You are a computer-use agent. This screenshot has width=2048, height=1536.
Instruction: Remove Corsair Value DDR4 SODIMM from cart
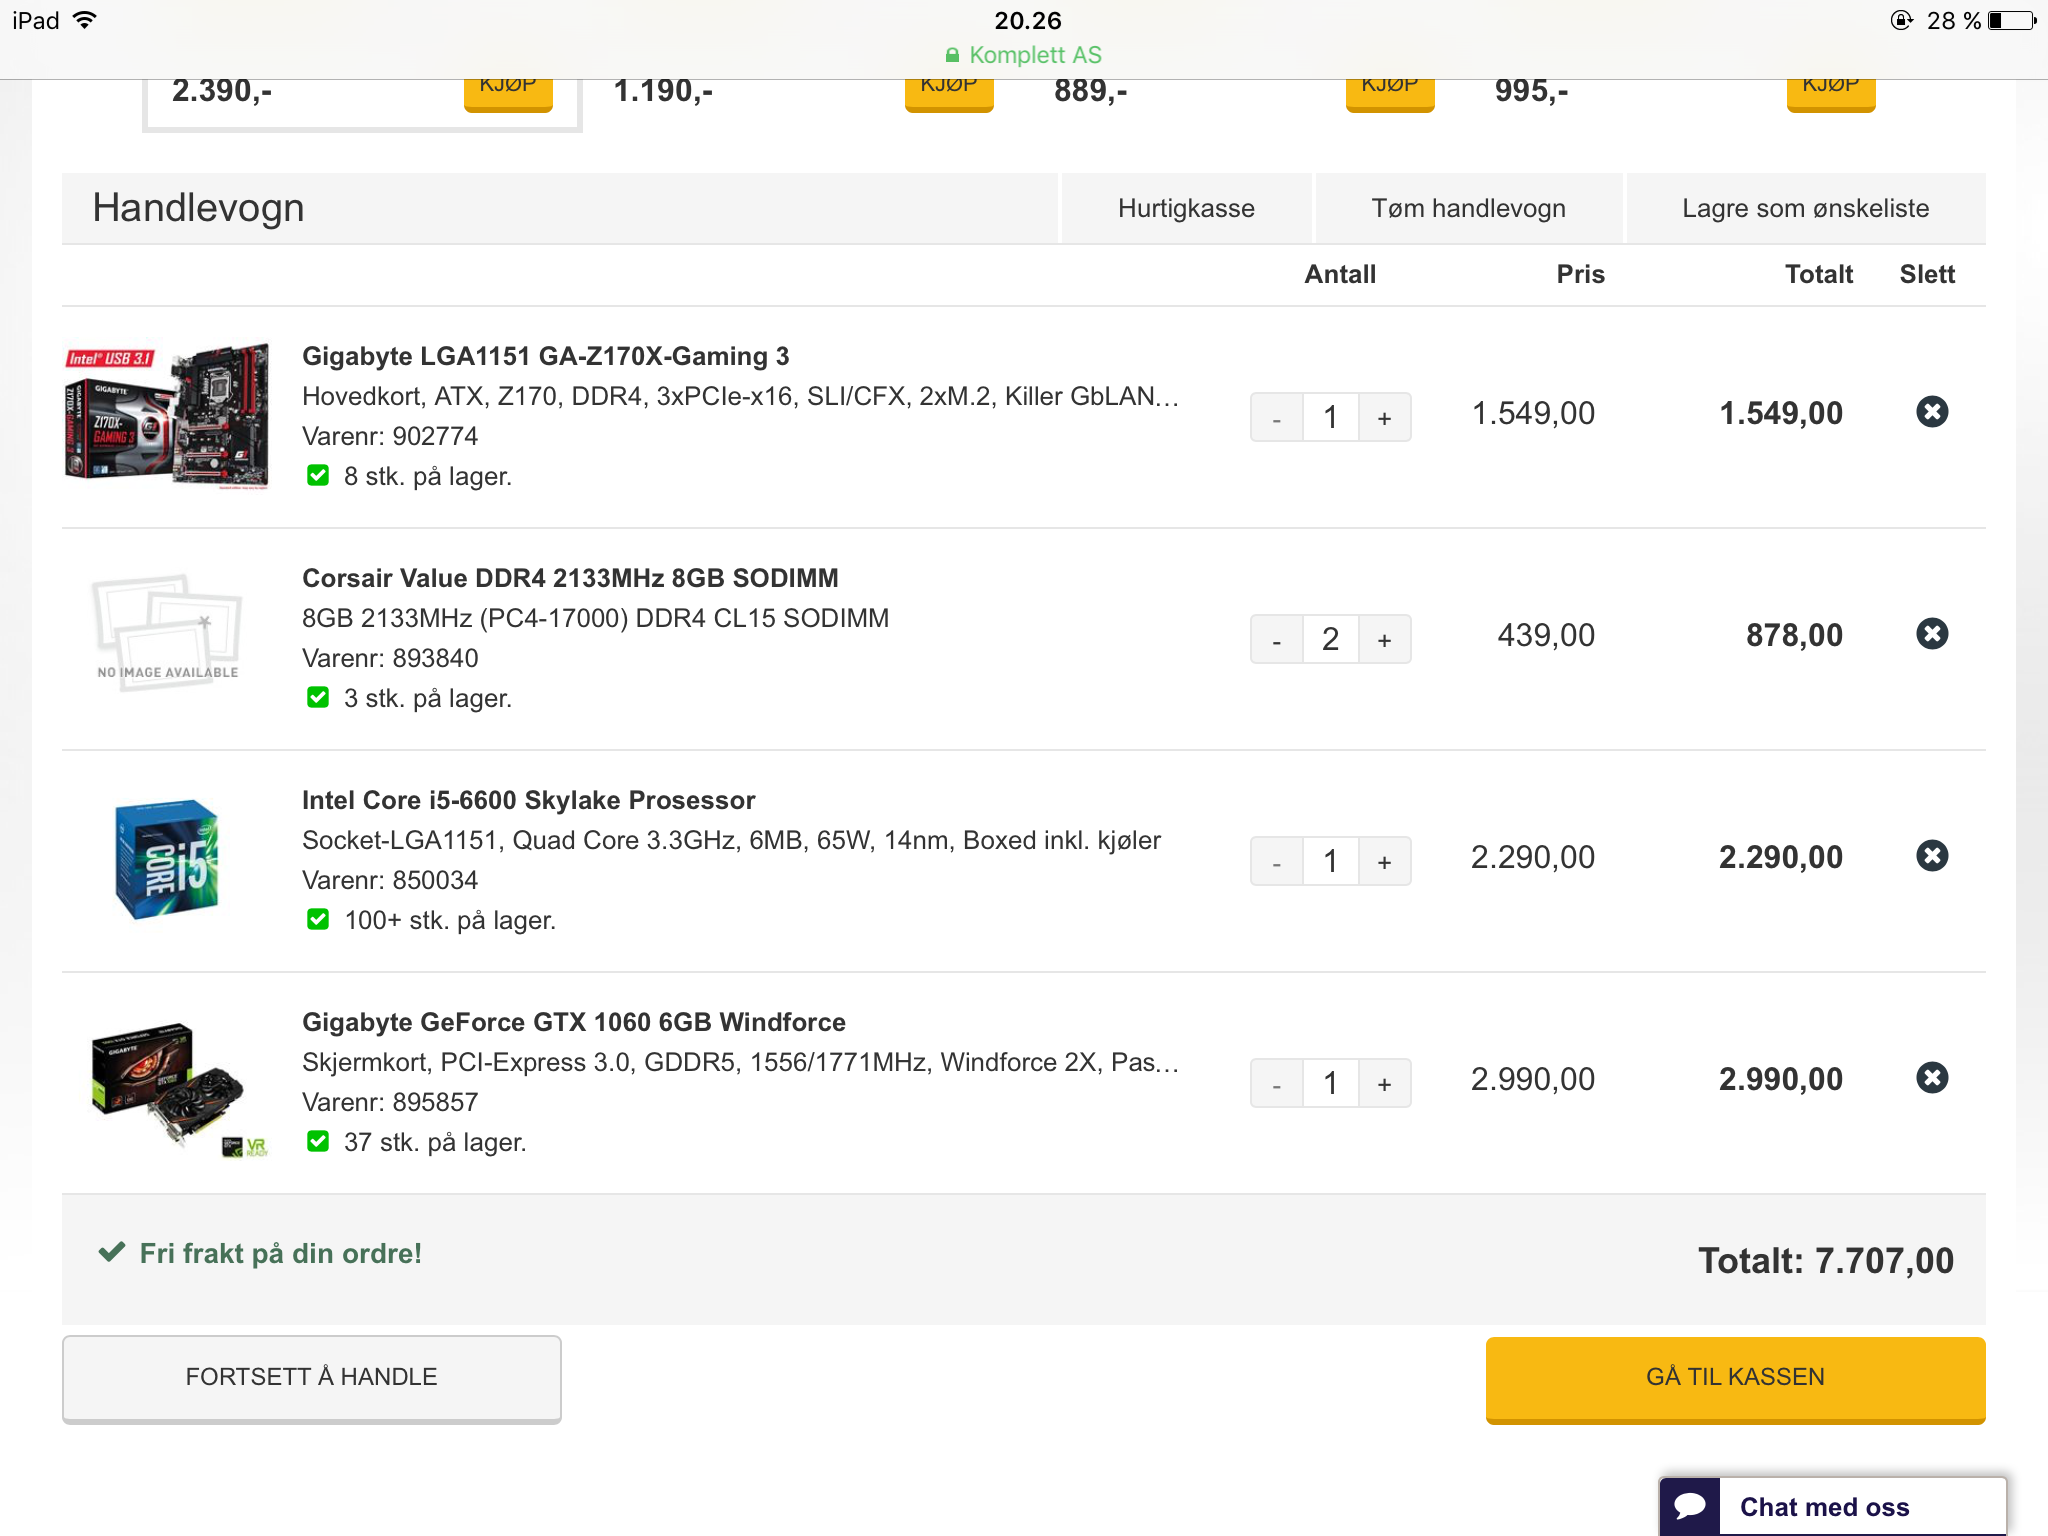[1932, 634]
